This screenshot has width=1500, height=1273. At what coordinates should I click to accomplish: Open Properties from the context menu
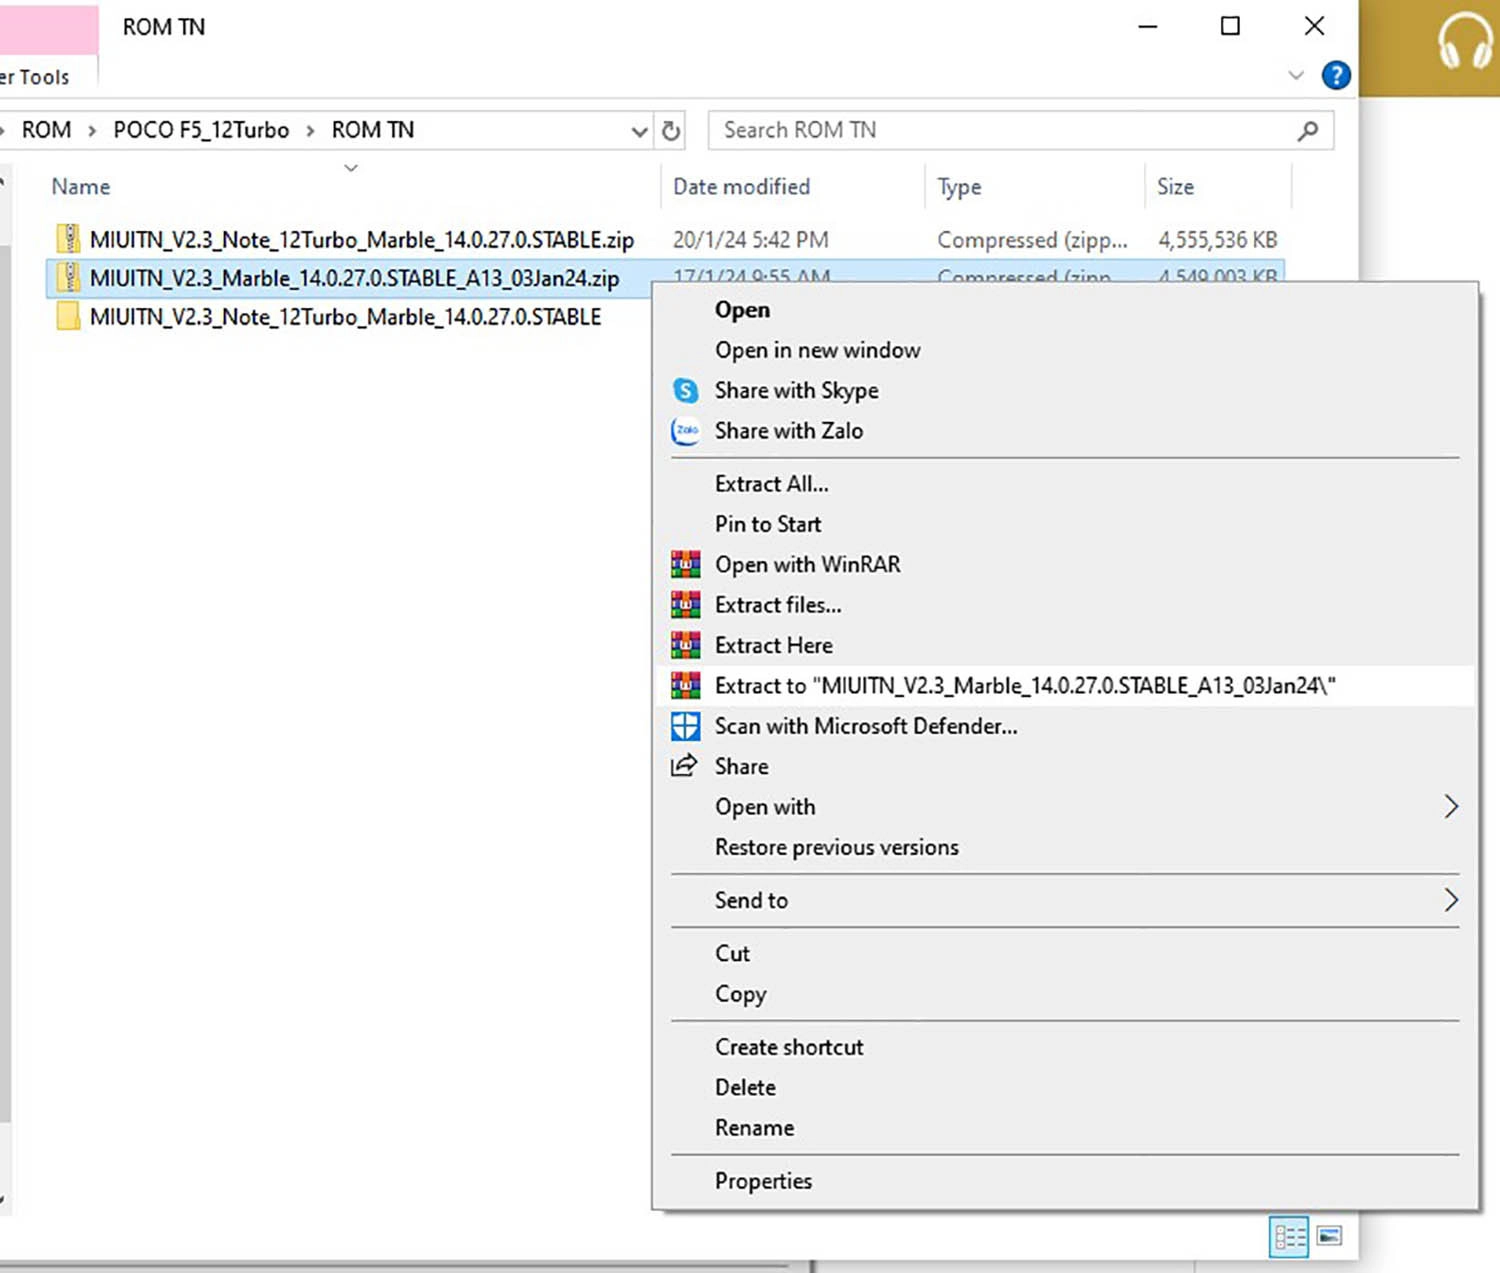click(763, 1181)
